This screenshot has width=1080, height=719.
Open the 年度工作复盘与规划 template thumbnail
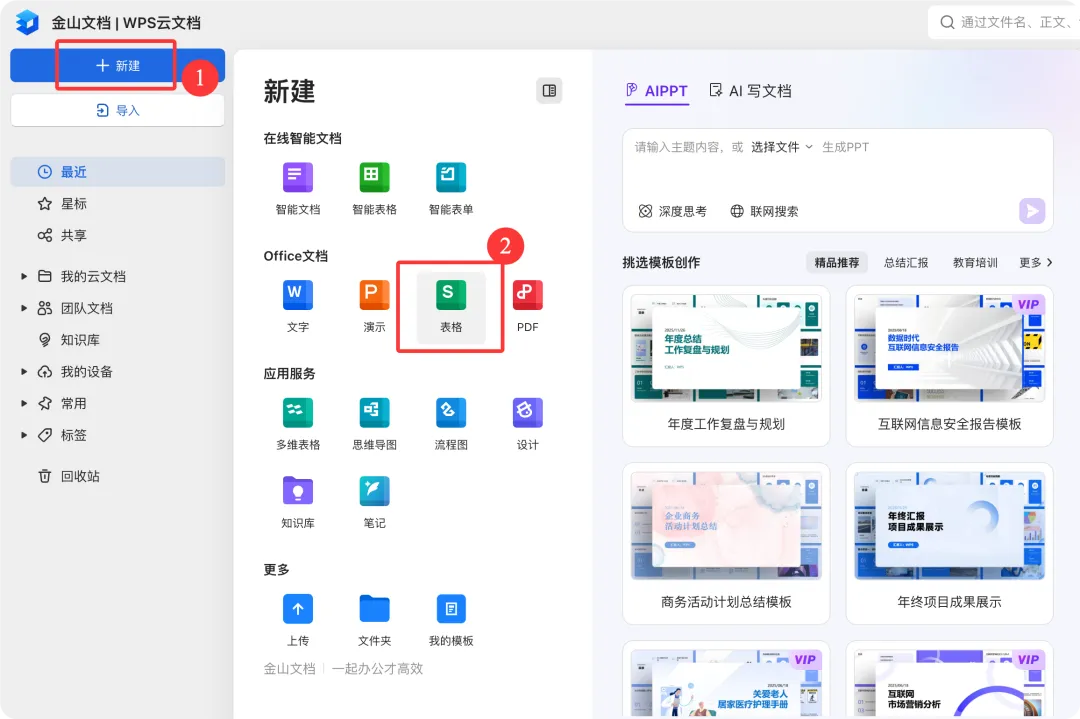(726, 348)
